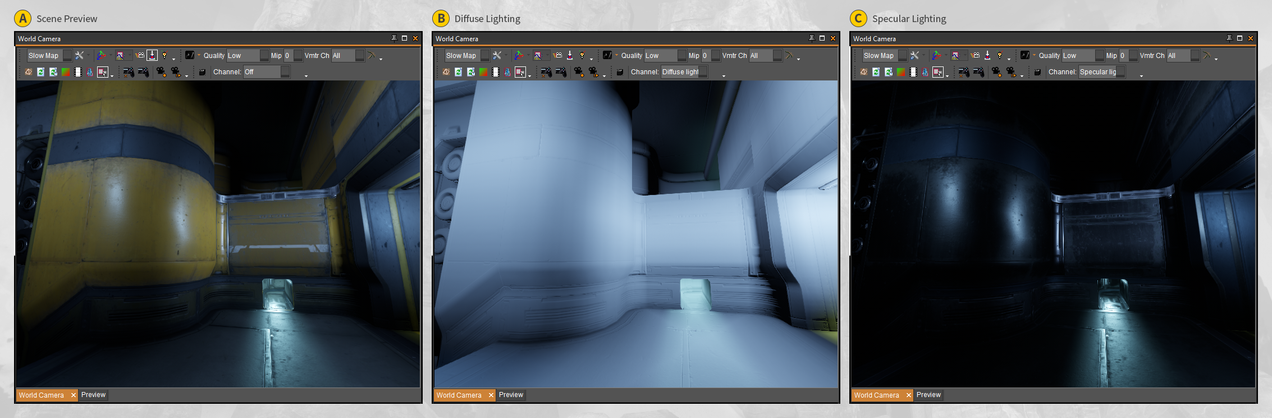This screenshot has width=1272, height=418.
Task: Open Slow Map dropdown in Scene Preview window
Action: click(49, 55)
